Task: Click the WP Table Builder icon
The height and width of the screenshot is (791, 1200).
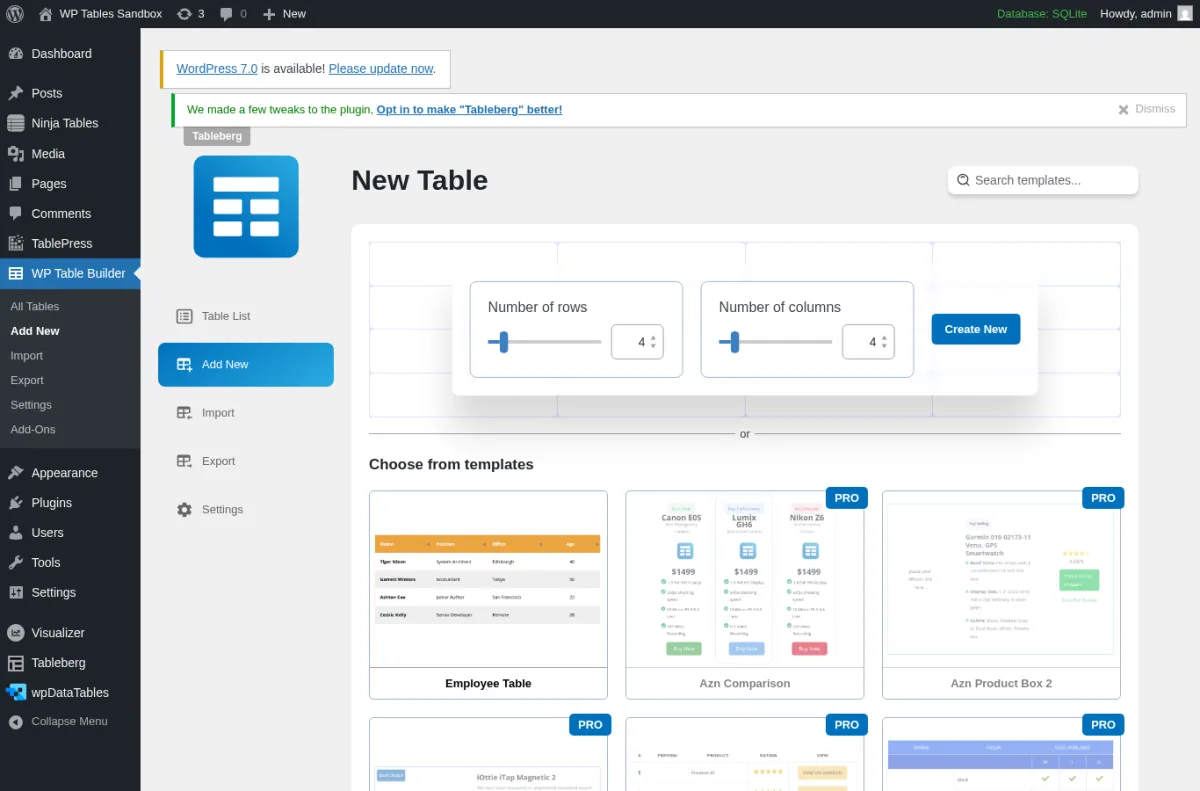Action: [x=16, y=273]
